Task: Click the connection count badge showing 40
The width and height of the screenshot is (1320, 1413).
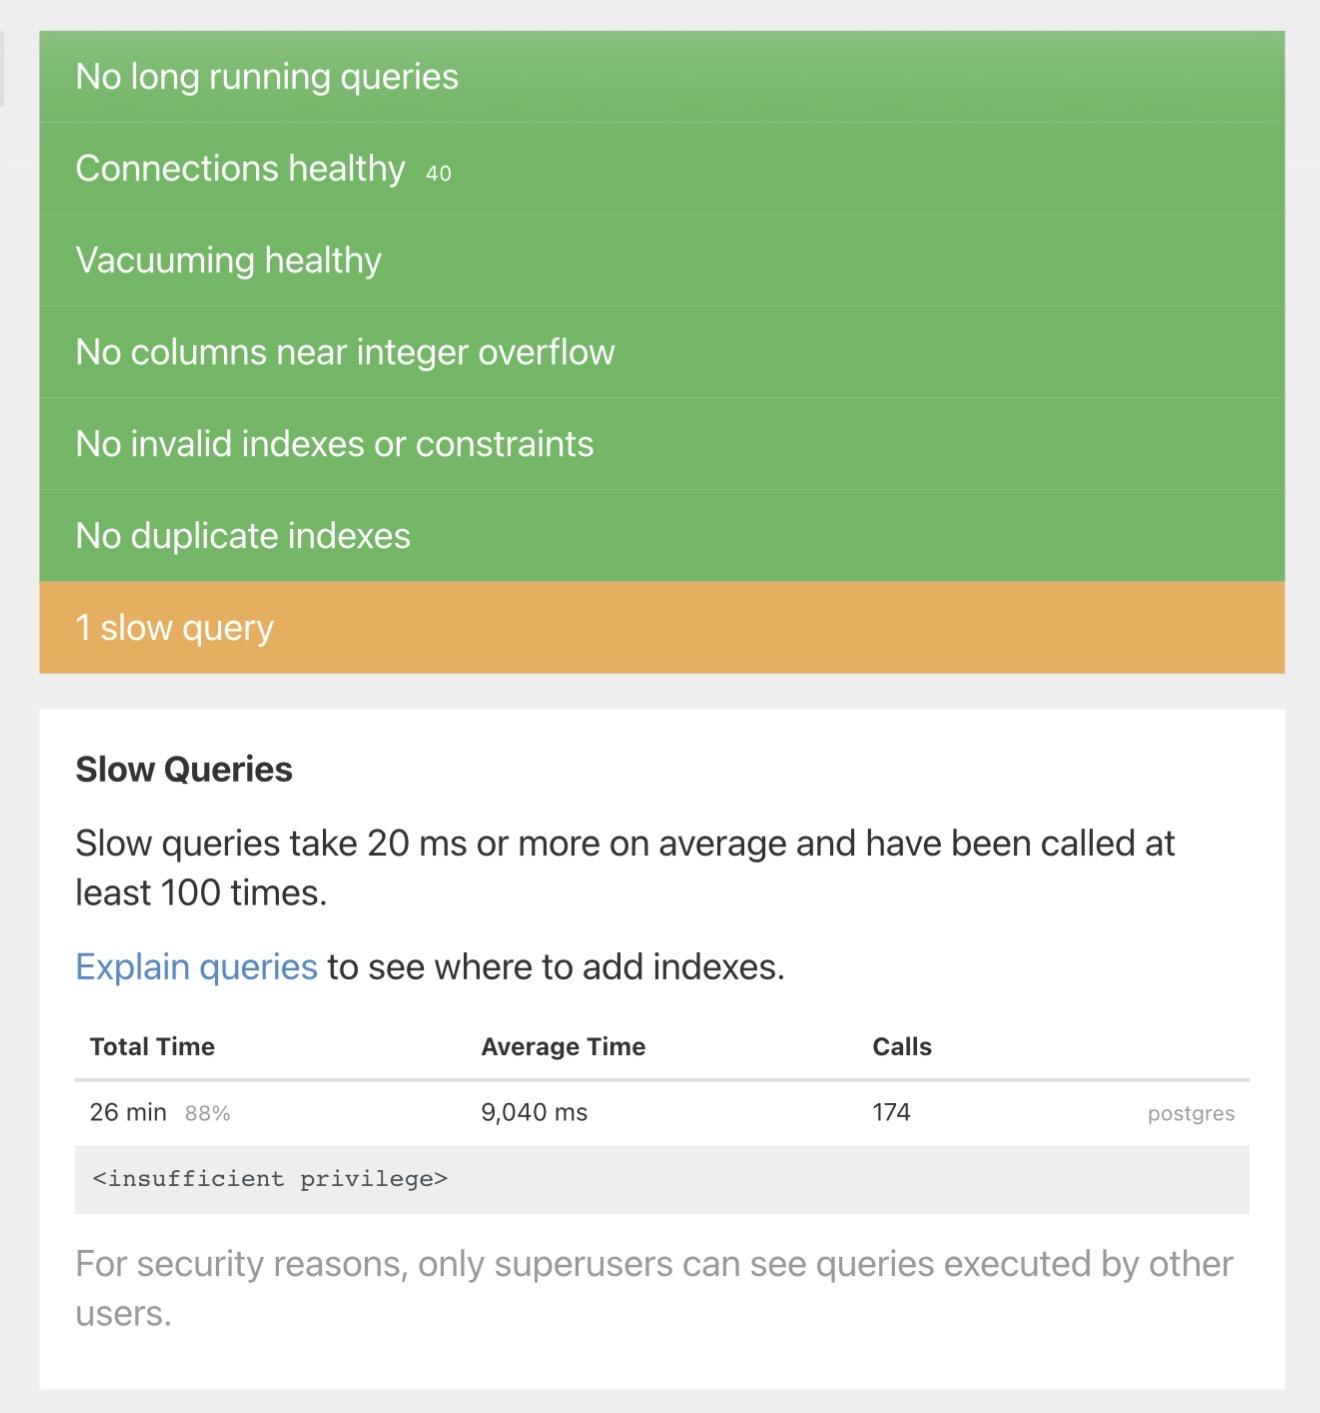Action: 438,174
